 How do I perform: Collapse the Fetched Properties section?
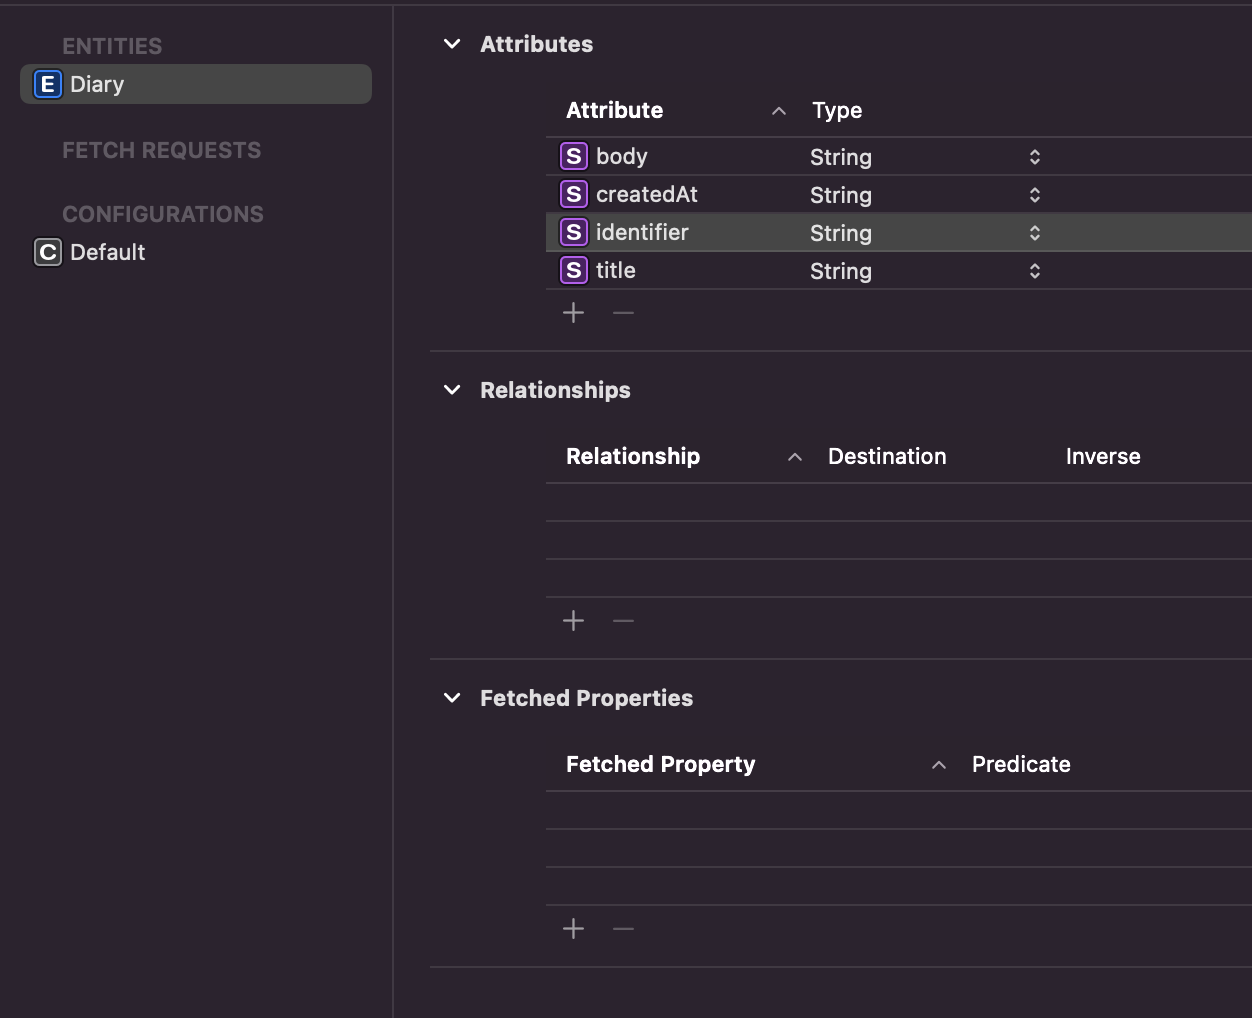[x=452, y=698]
